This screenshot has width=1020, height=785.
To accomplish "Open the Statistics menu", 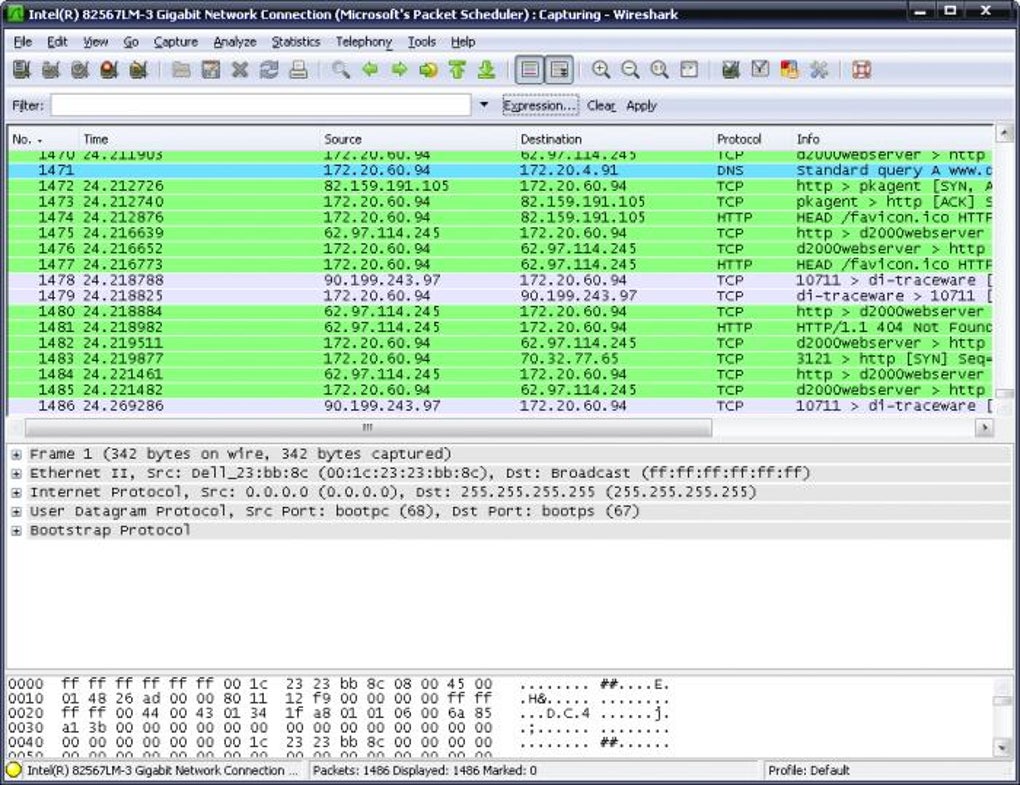I will click(x=296, y=42).
